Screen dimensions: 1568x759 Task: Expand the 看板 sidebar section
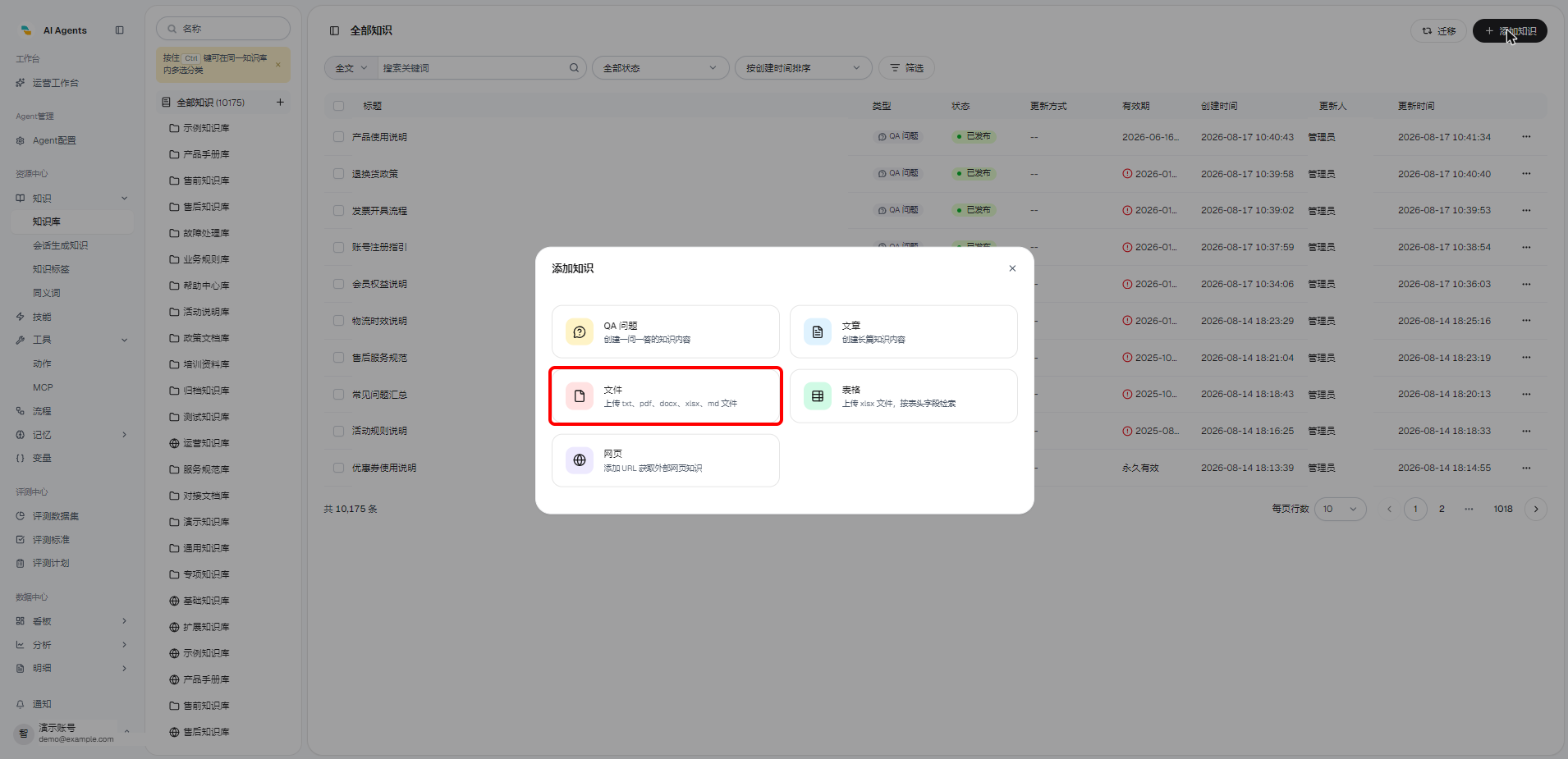point(70,621)
